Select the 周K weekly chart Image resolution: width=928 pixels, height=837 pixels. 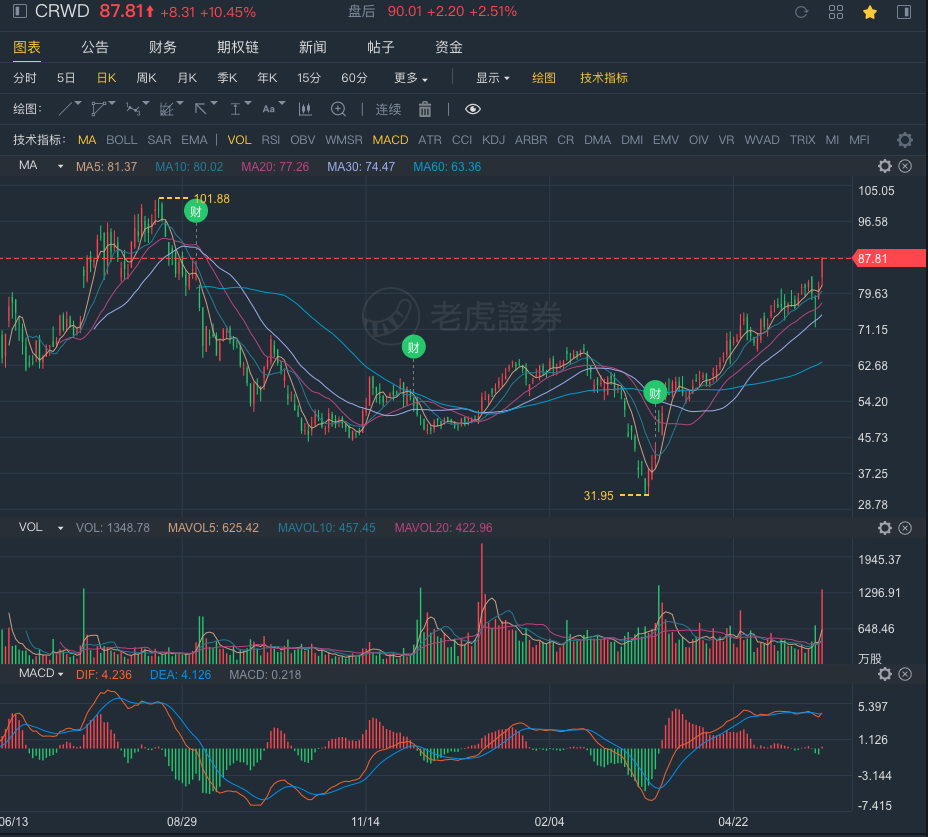[x=146, y=78]
